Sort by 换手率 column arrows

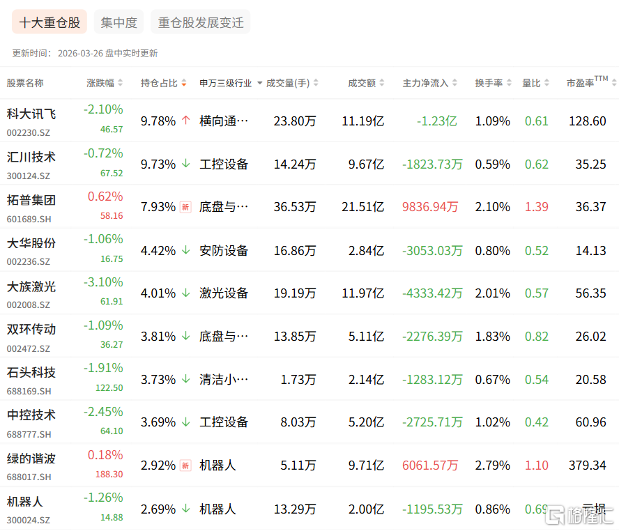(509, 83)
